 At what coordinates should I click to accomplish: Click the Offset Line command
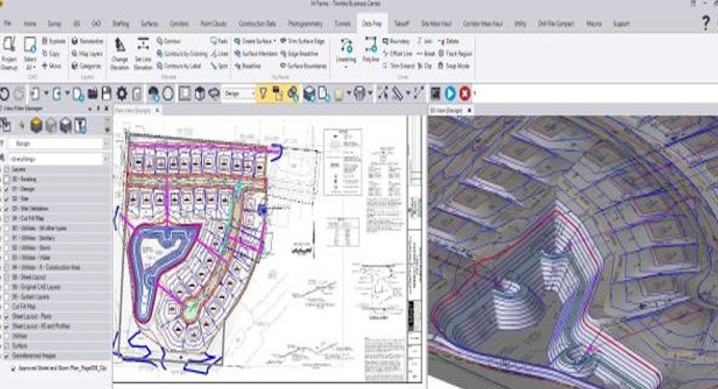pos(397,54)
